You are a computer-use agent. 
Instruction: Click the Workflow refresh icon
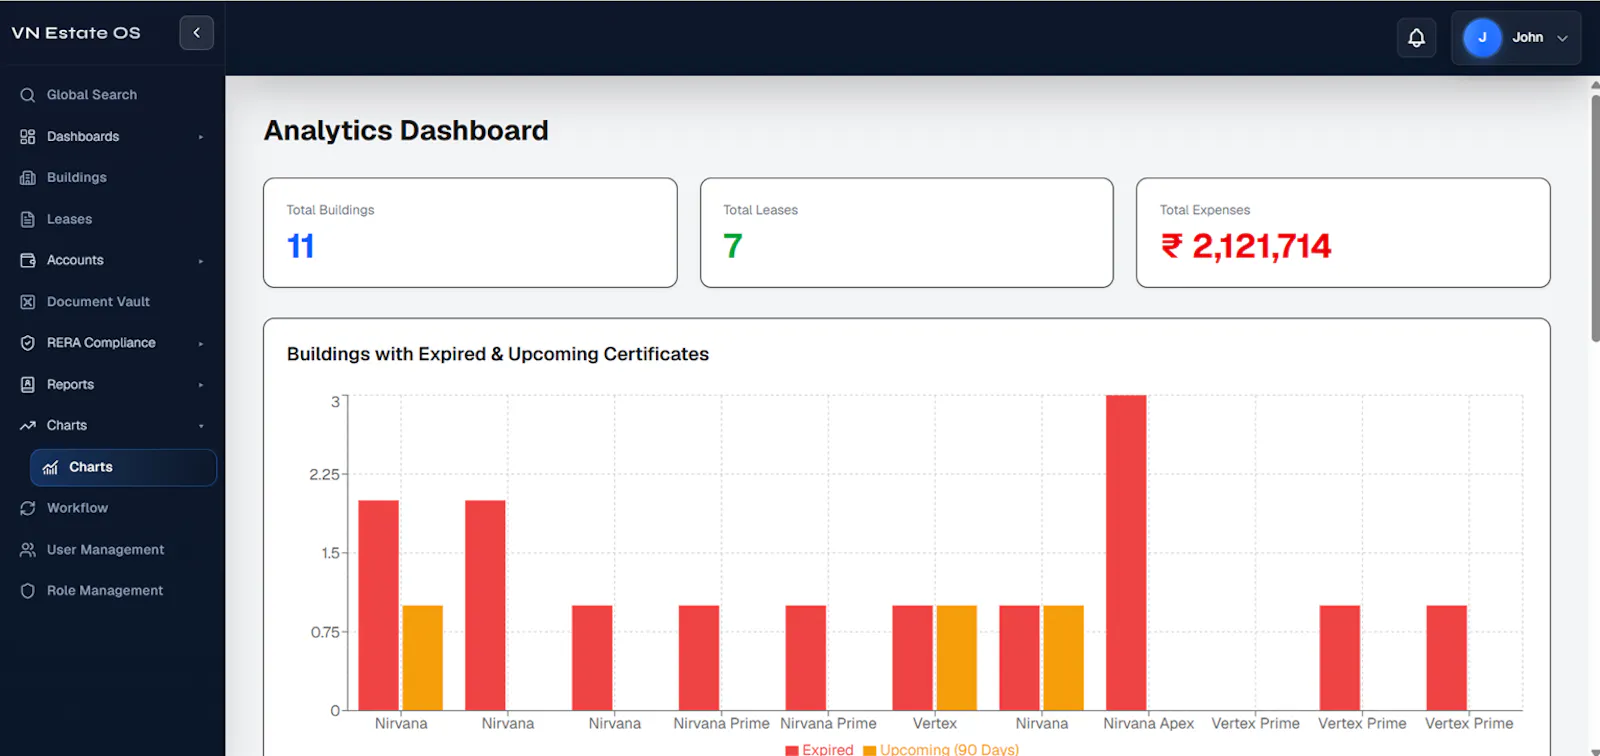pos(28,508)
